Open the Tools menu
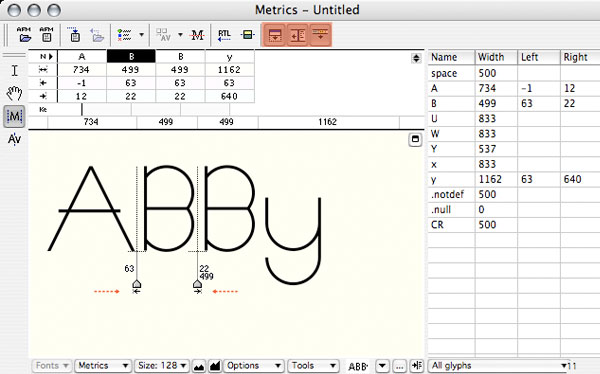 (x=314, y=366)
